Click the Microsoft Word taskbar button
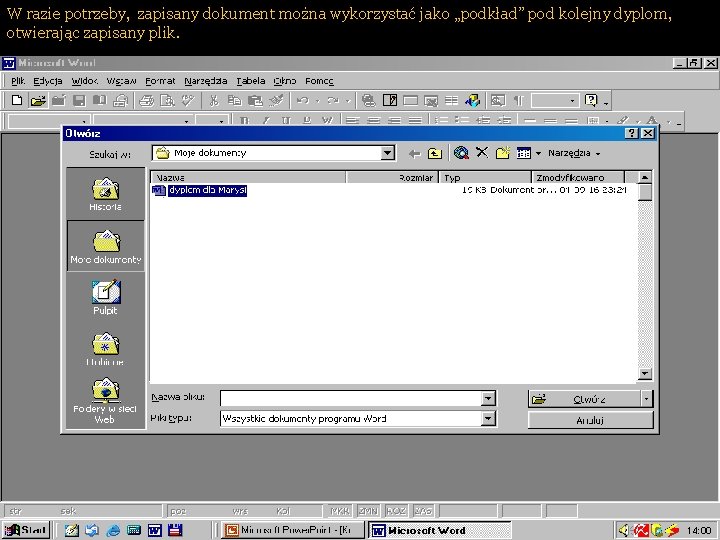The image size is (720, 540). tap(439, 530)
